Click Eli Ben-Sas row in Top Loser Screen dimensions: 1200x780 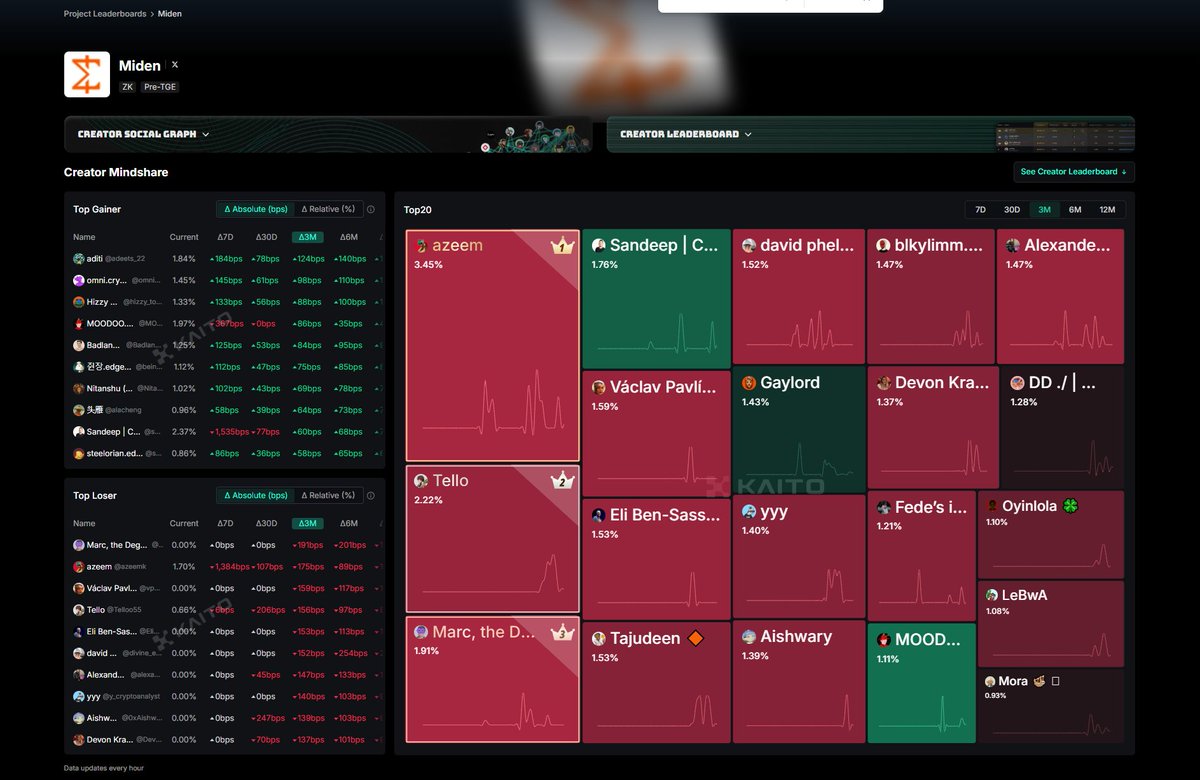(224, 632)
